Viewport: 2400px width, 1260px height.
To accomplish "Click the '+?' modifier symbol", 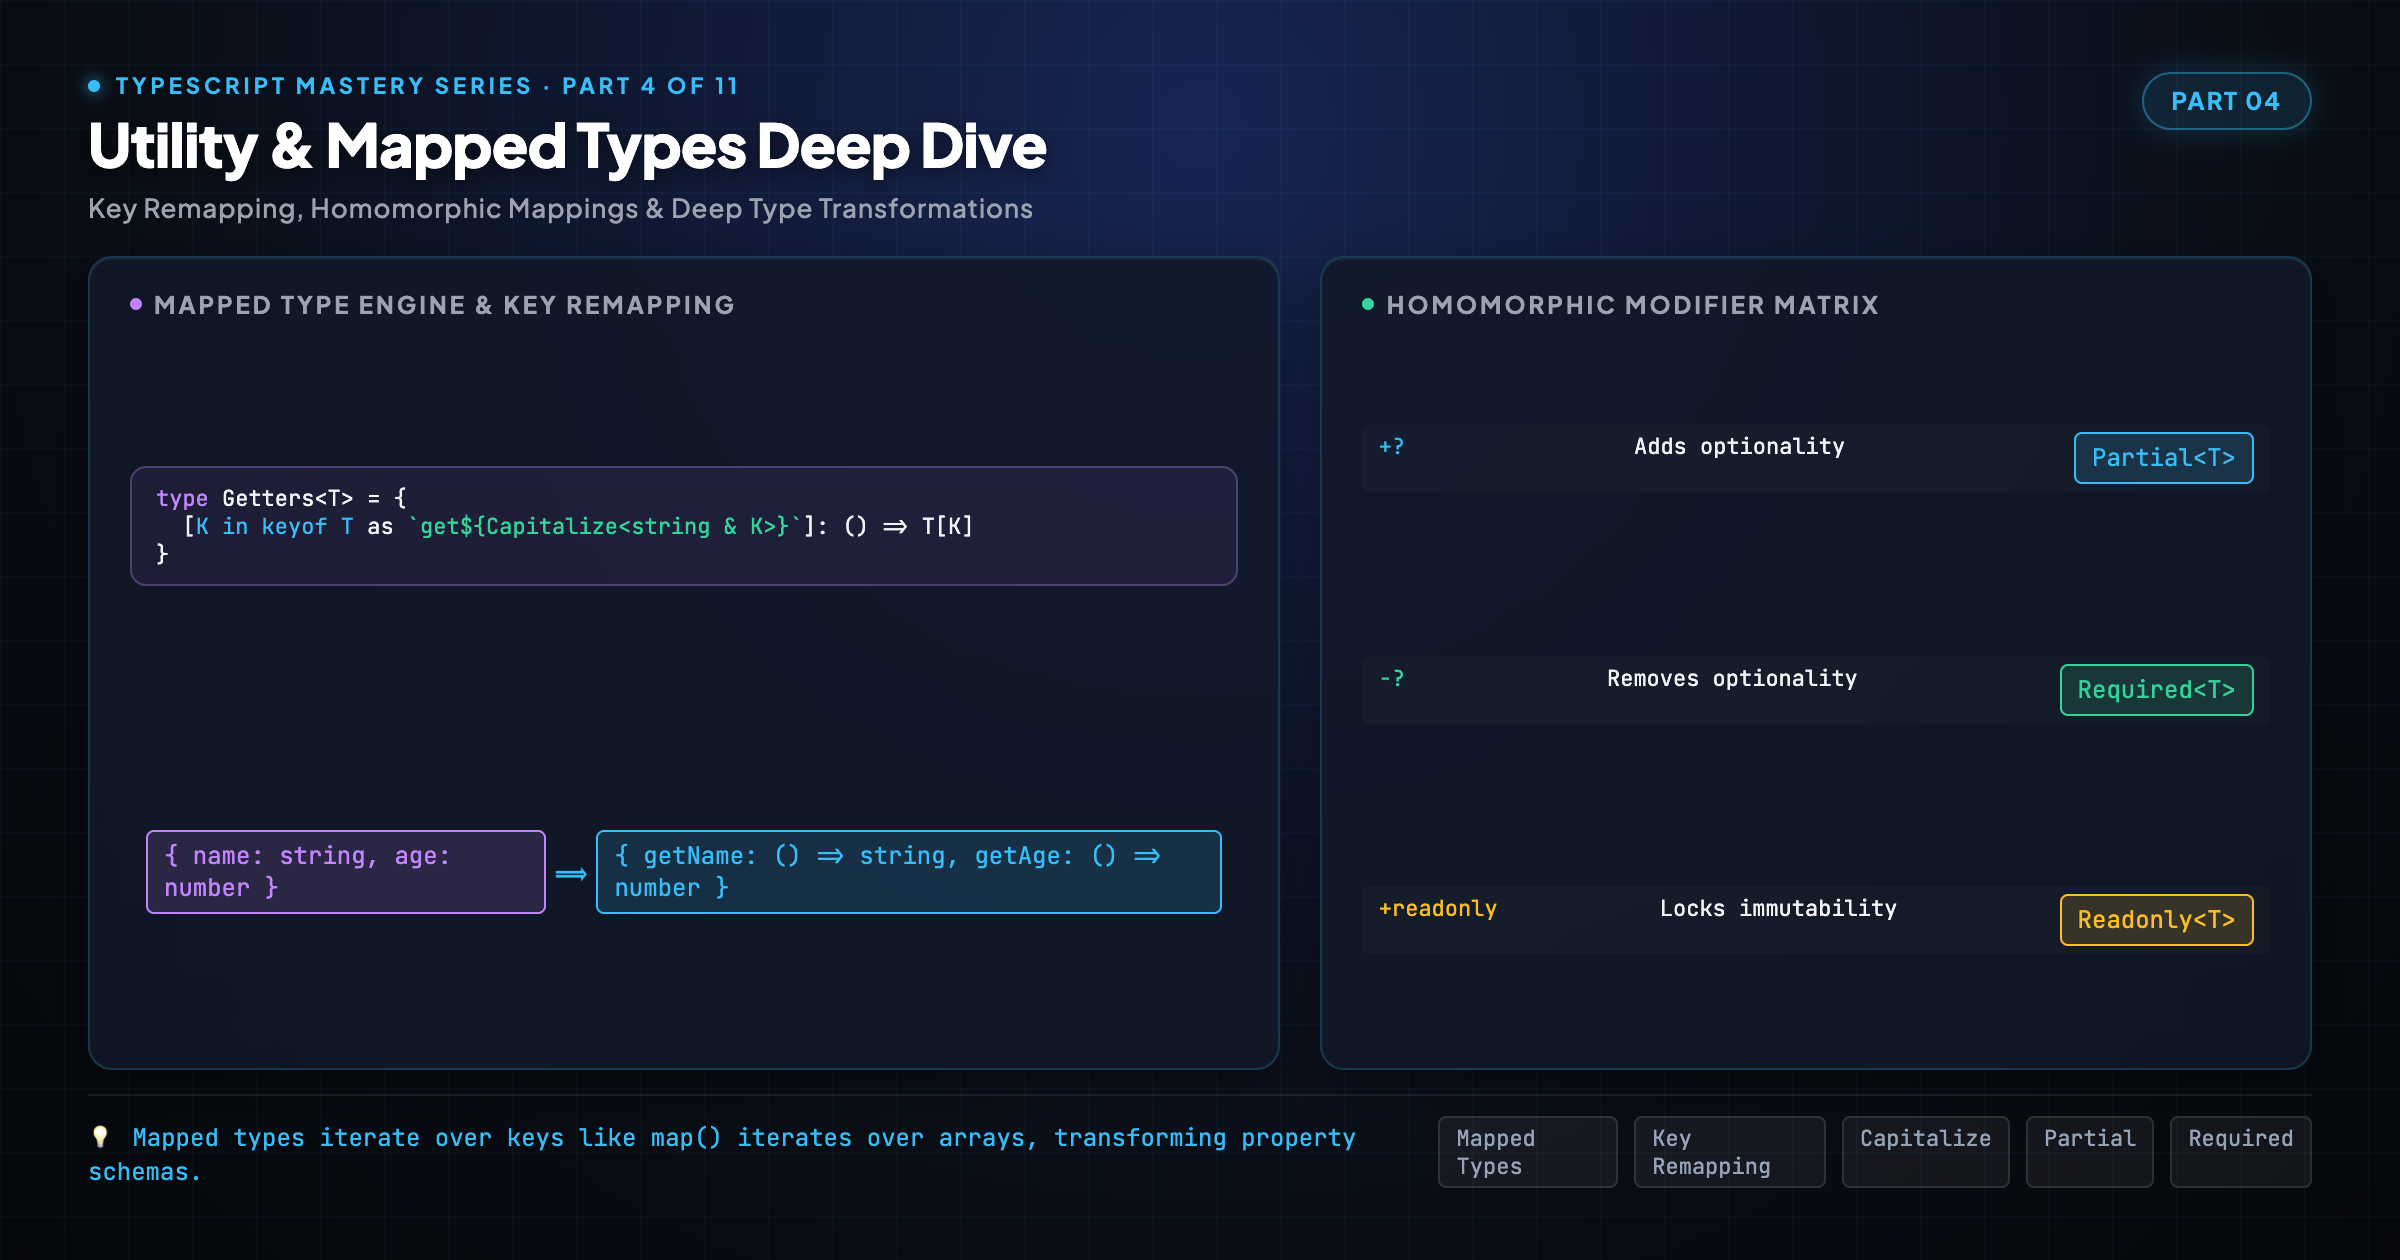I will (1391, 446).
